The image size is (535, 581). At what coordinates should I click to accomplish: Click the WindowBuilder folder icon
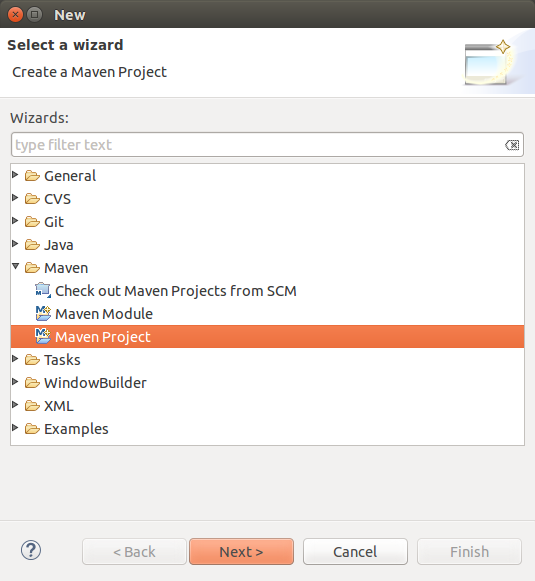tap(32, 383)
